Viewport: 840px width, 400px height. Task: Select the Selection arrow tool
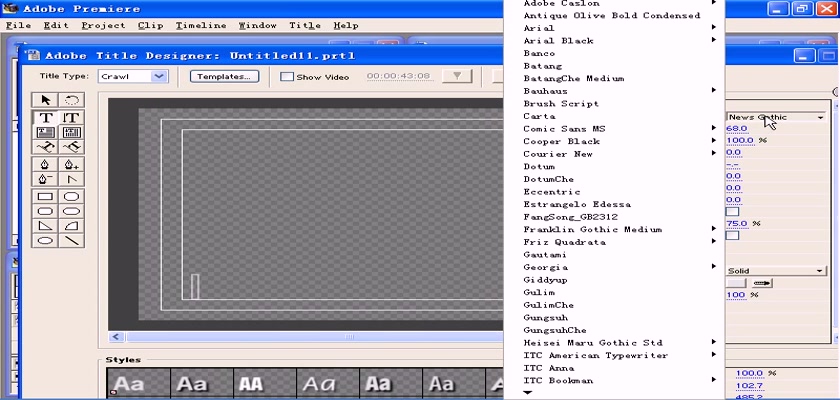(x=46, y=100)
